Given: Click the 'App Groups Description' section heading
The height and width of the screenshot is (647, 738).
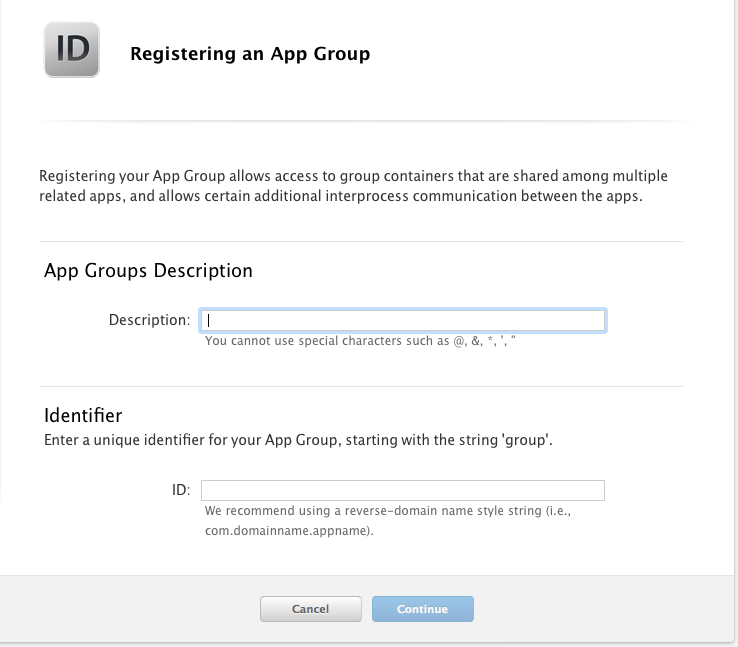Looking at the screenshot, I should point(148,271).
